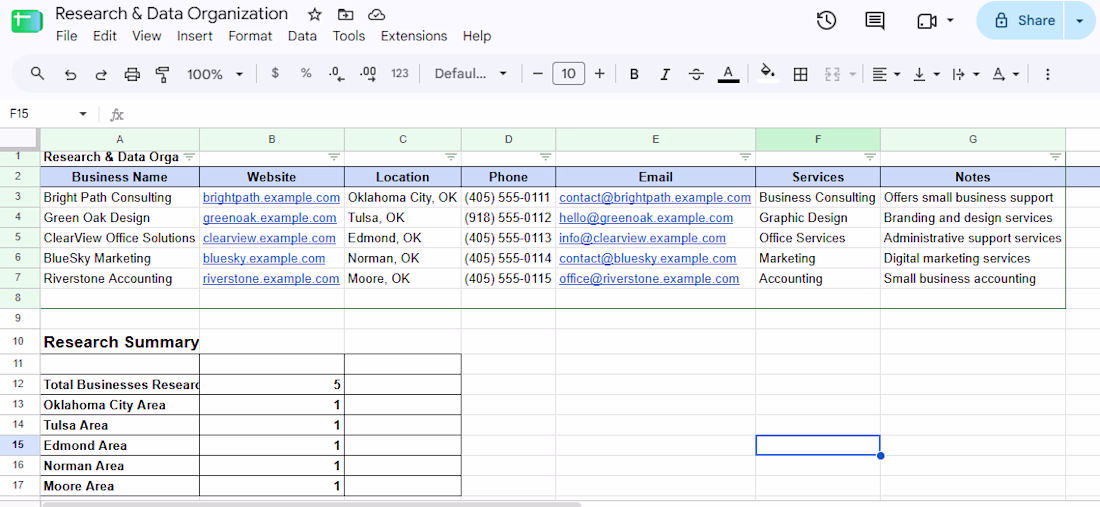The width and height of the screenshot is (1100, 507).
Task: Decrease decimal places
Action: [337, 74]
